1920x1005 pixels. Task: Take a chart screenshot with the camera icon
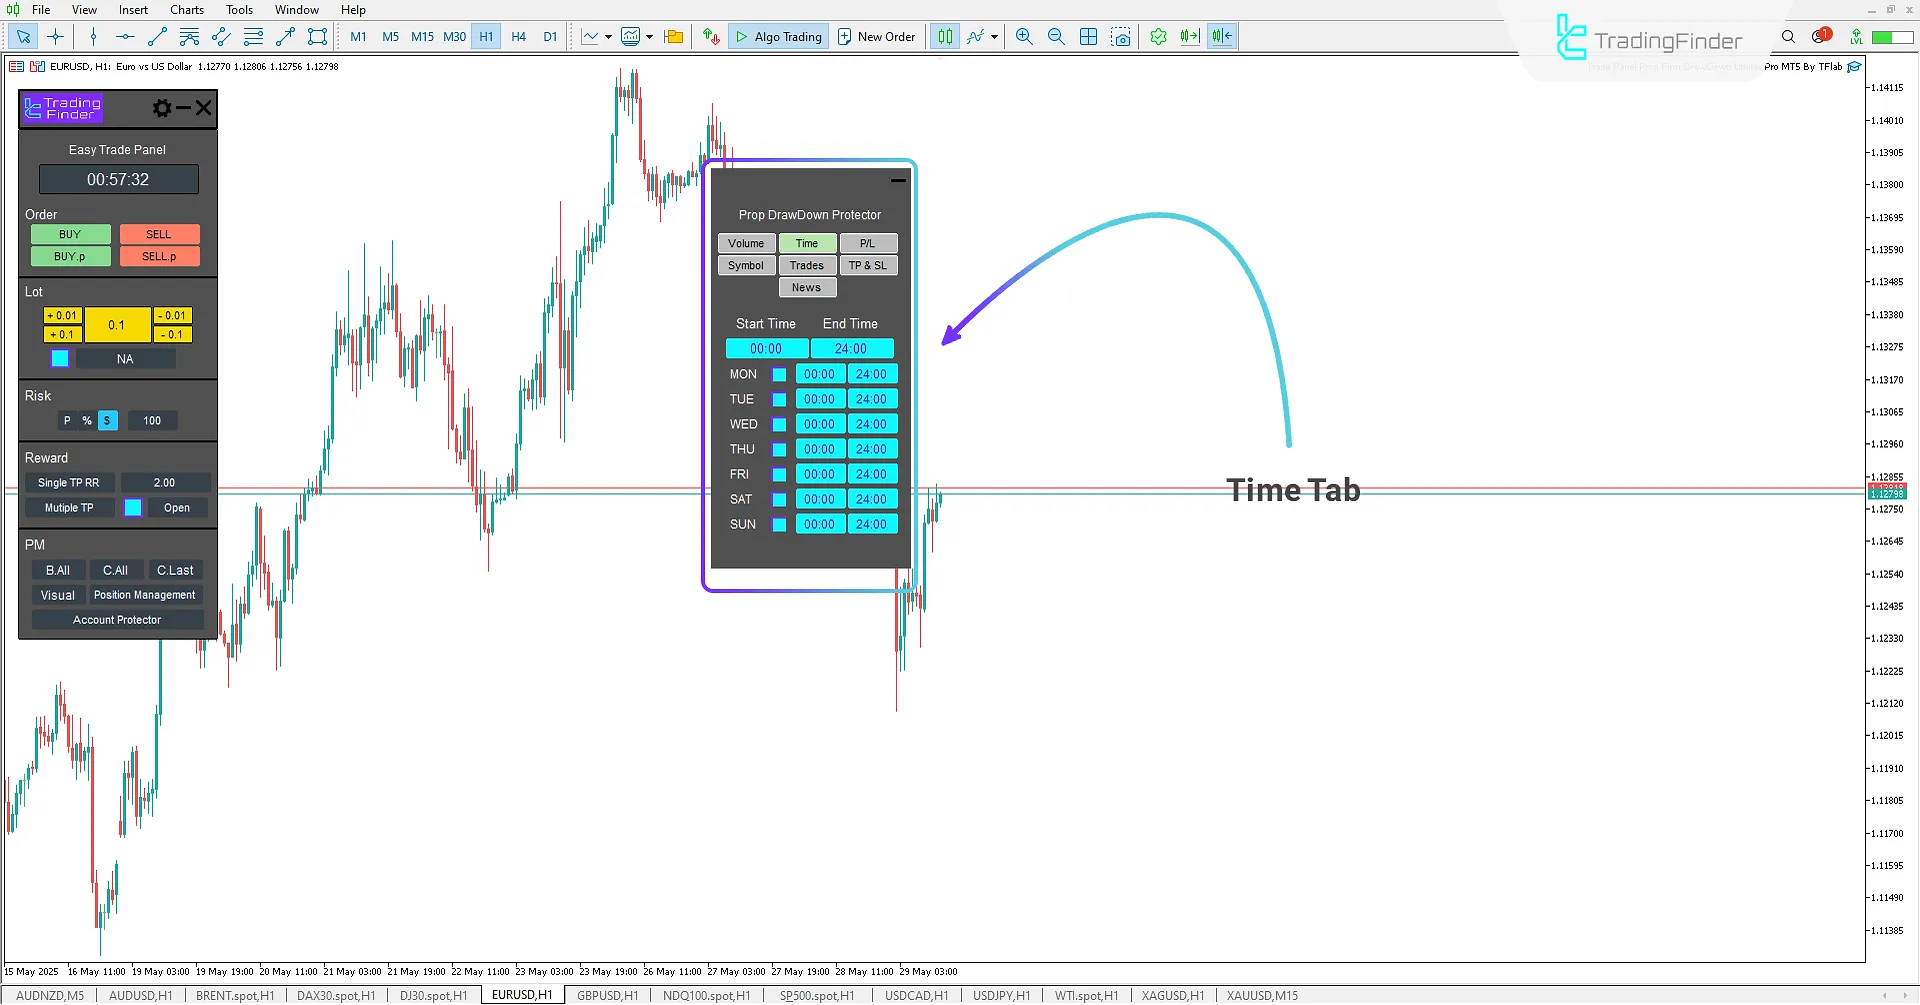click(1121, 36)
